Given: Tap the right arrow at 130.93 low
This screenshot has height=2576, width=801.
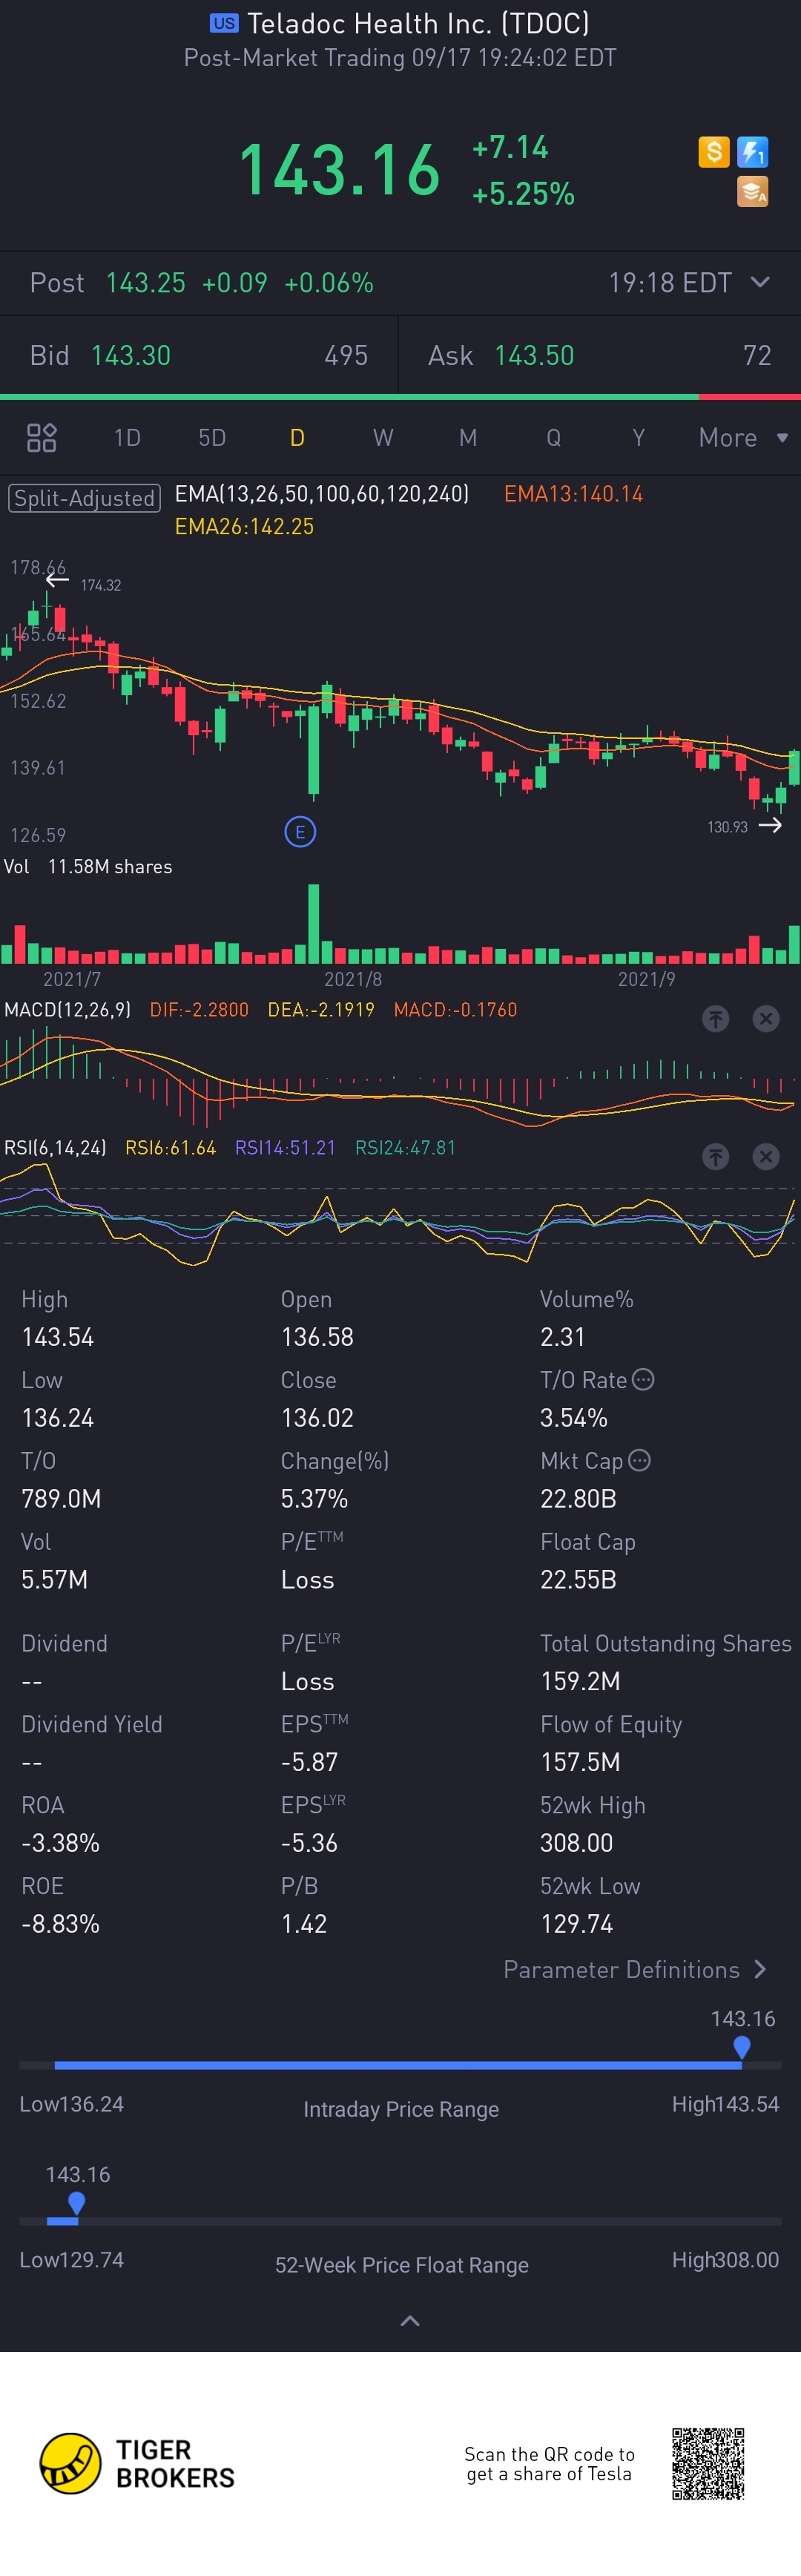Looking at the screenshot, I should pos(770,825).
